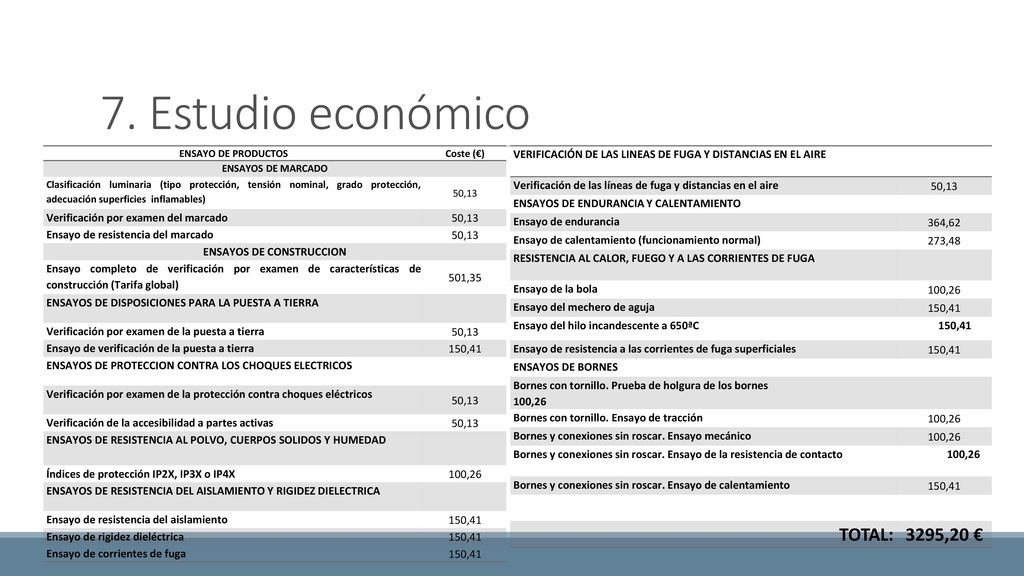Select the 'Coste (€)' column header

(x=464, y=153)
